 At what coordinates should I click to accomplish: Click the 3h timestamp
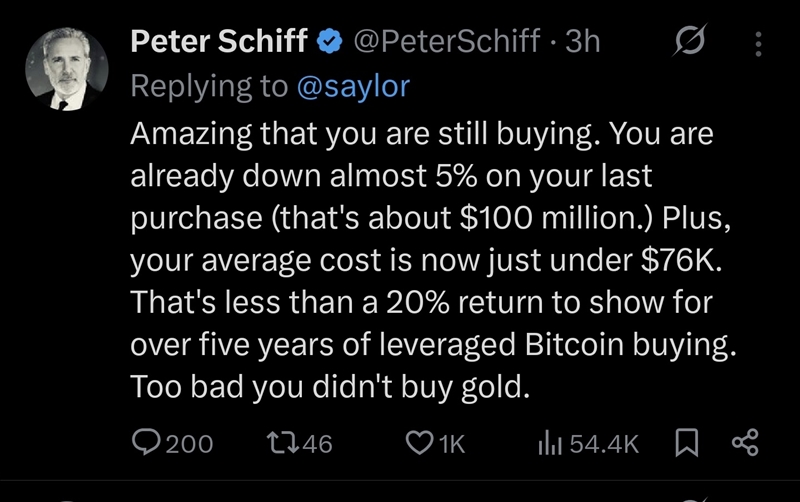(x=583, y=42)
